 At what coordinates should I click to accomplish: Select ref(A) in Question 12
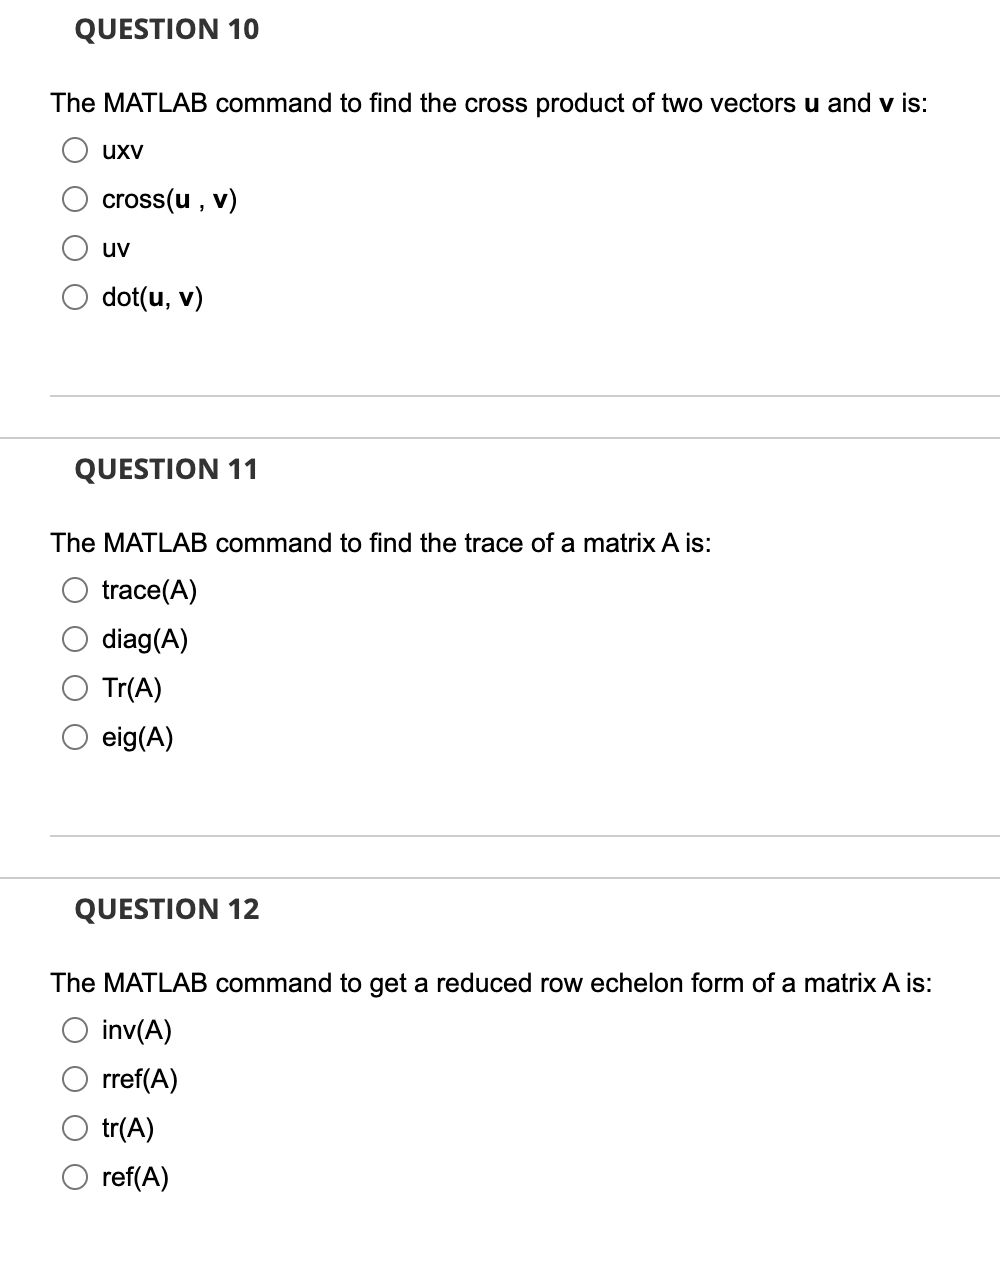coord(75,1177)
